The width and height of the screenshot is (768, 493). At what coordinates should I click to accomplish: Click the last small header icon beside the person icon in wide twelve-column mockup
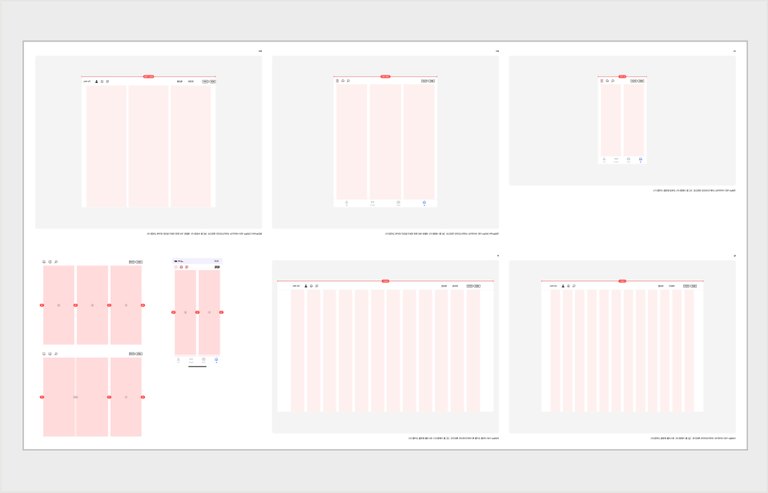(317, 286)
